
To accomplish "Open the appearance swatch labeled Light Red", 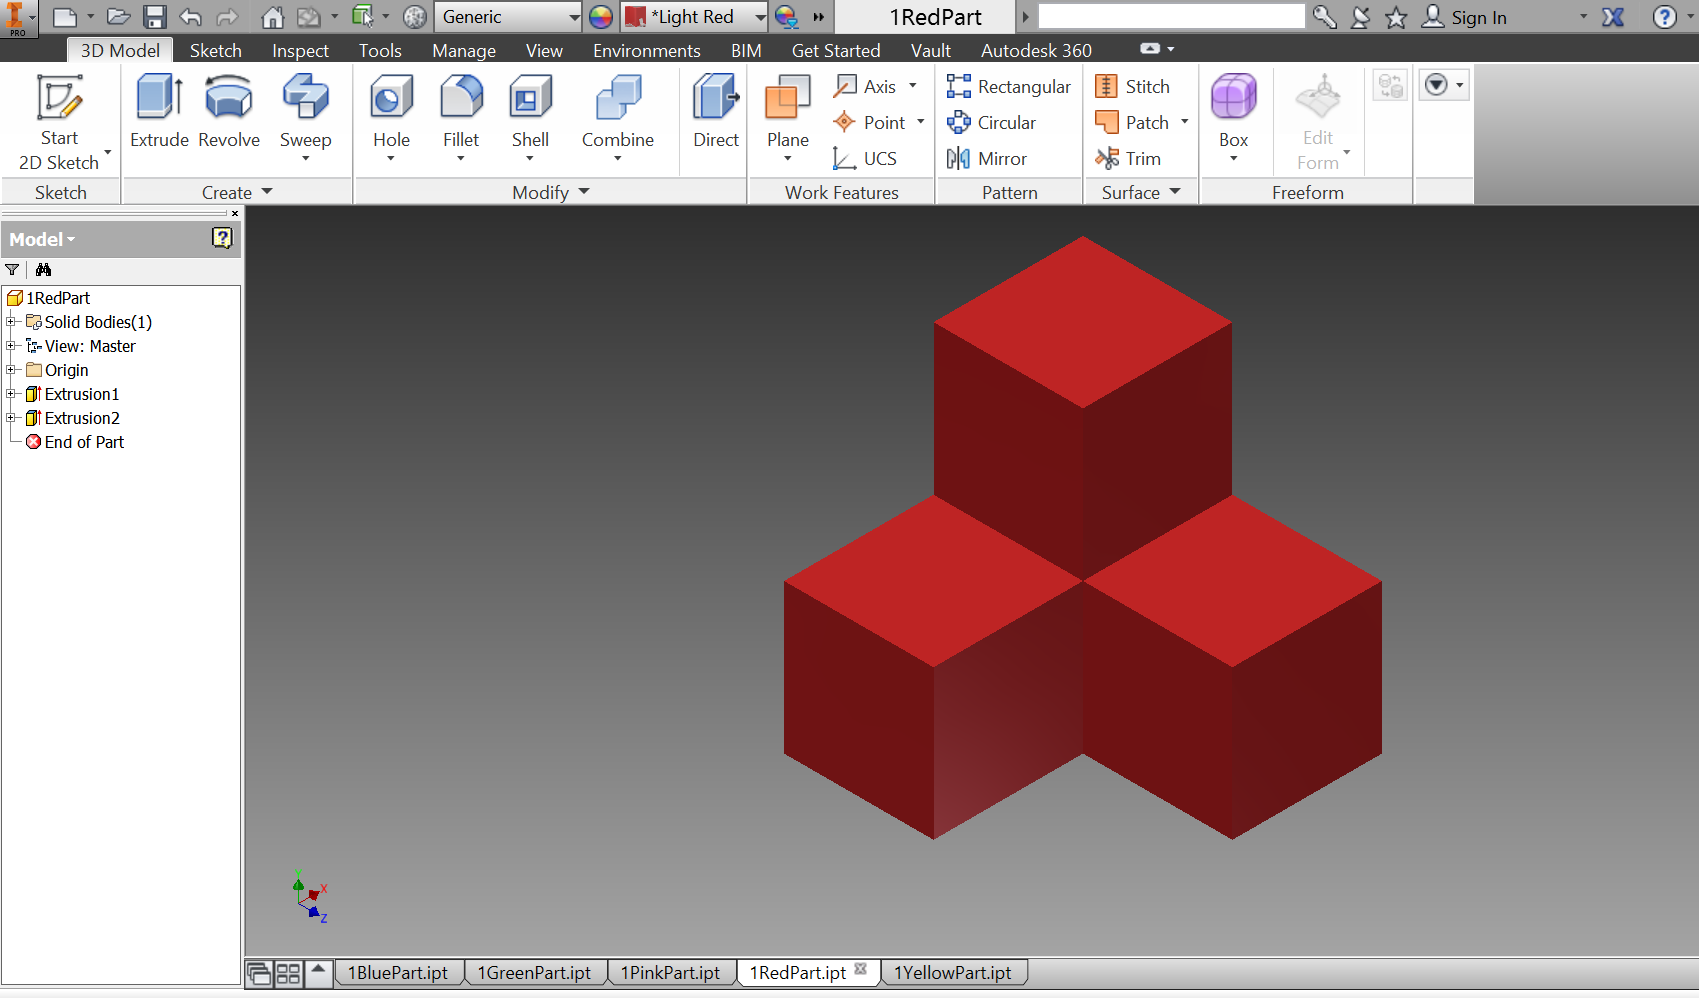I will pos(692,17).
